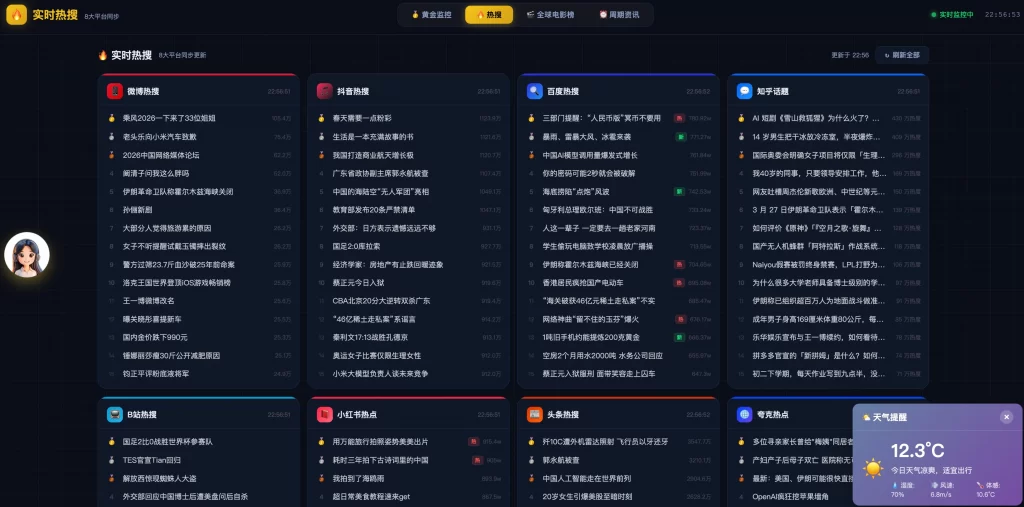Click the 微博热搜 platform icon
Viewport: 1024px width, 507px height.
[x=115, y=91]
